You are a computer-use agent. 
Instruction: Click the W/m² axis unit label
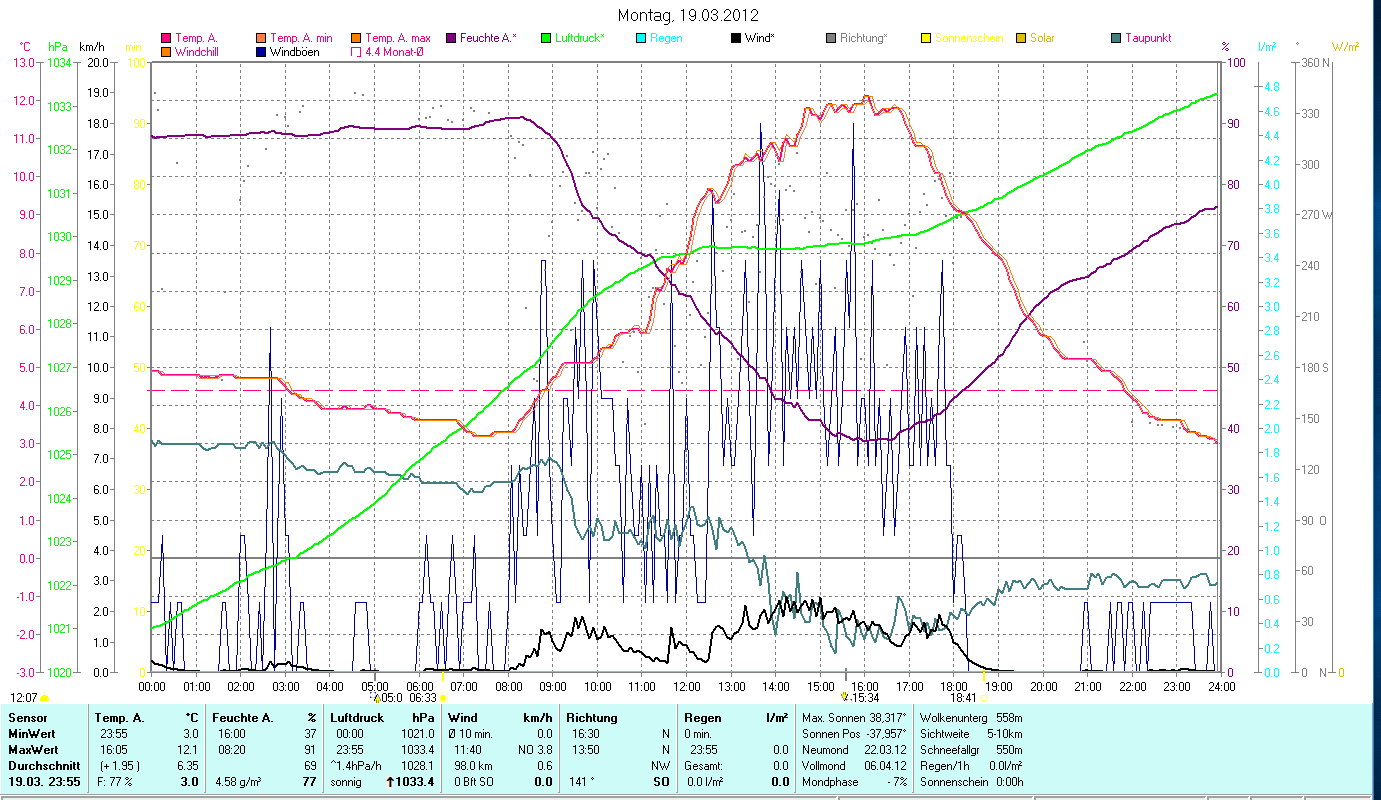click(1345, 46)
